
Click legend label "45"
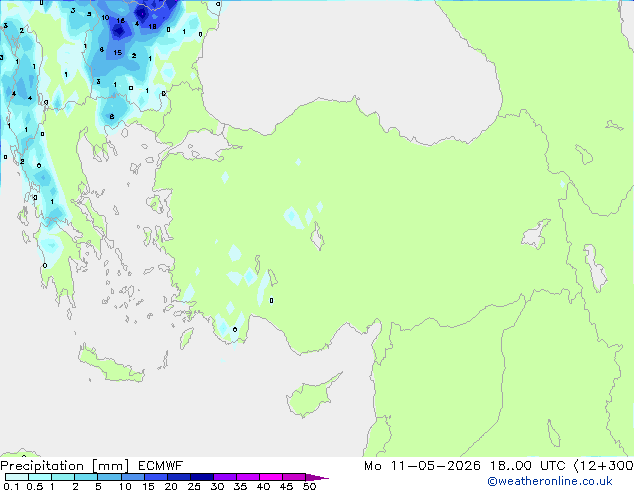click(x=287, y=486)
